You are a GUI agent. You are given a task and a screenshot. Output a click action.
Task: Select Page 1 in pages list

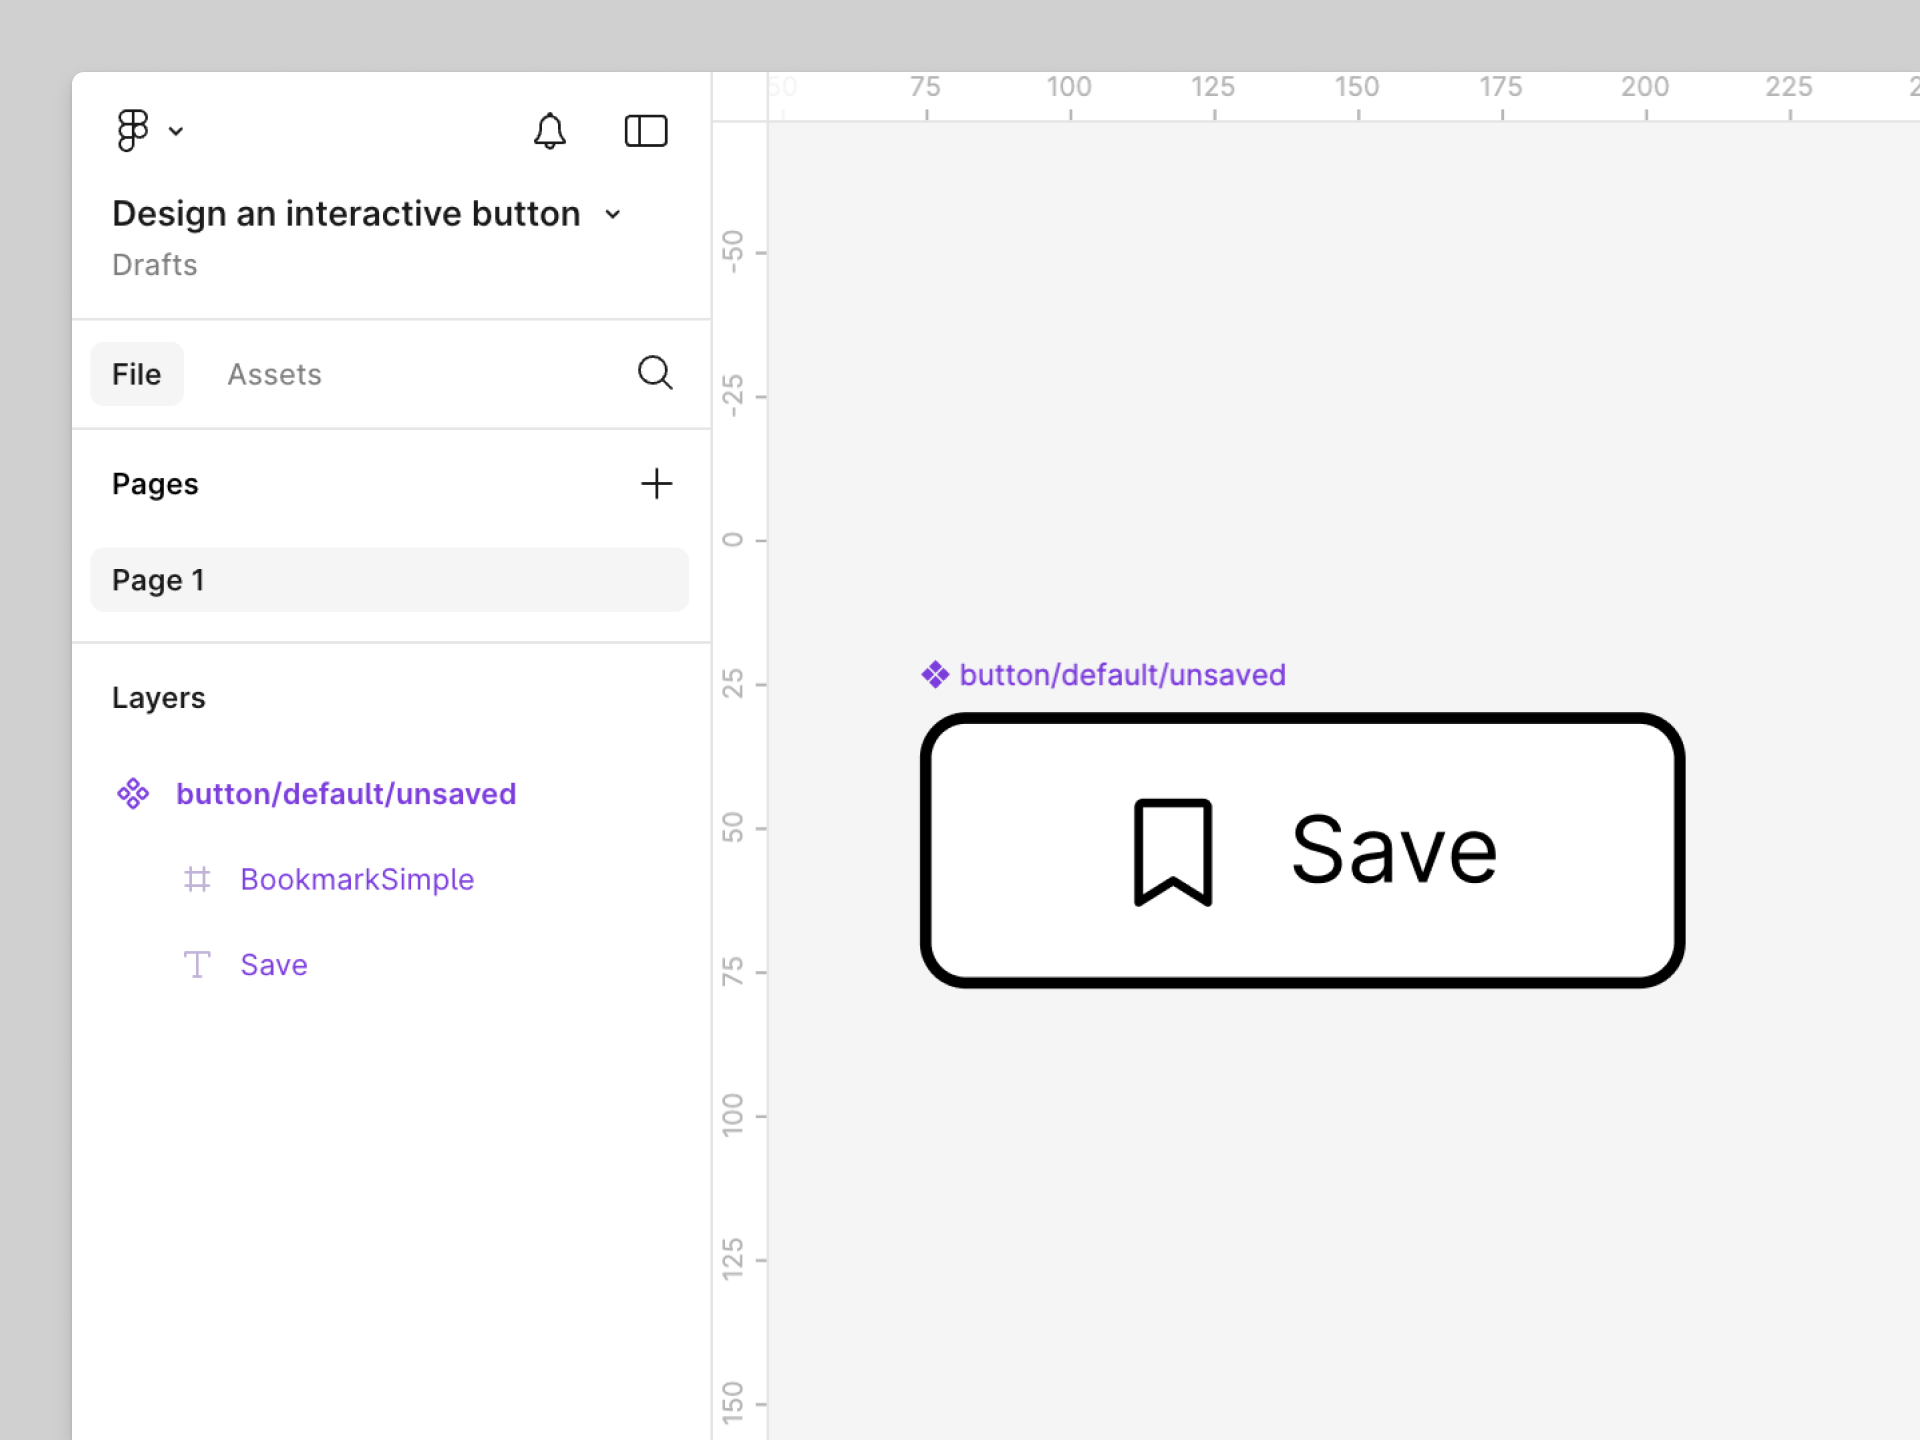[x=389, y=580]
